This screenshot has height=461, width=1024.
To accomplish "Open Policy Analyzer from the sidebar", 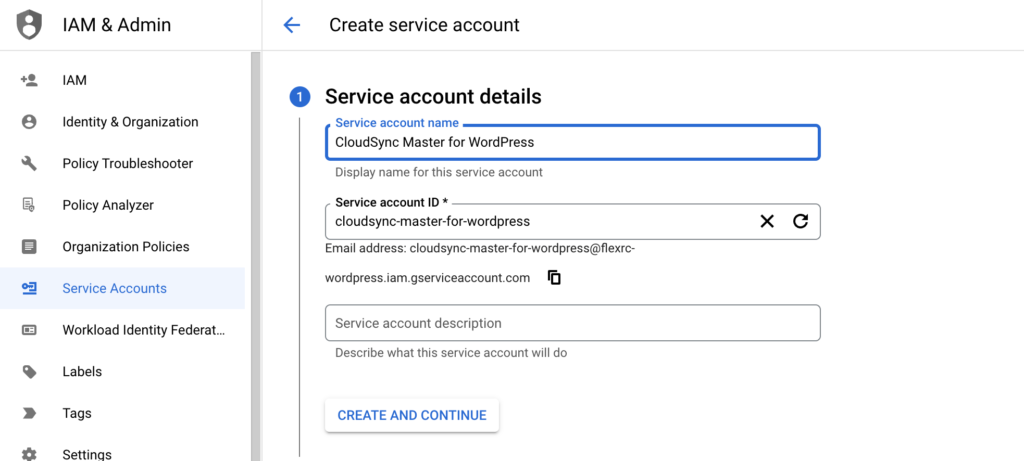I will click(x=108, y=205).
